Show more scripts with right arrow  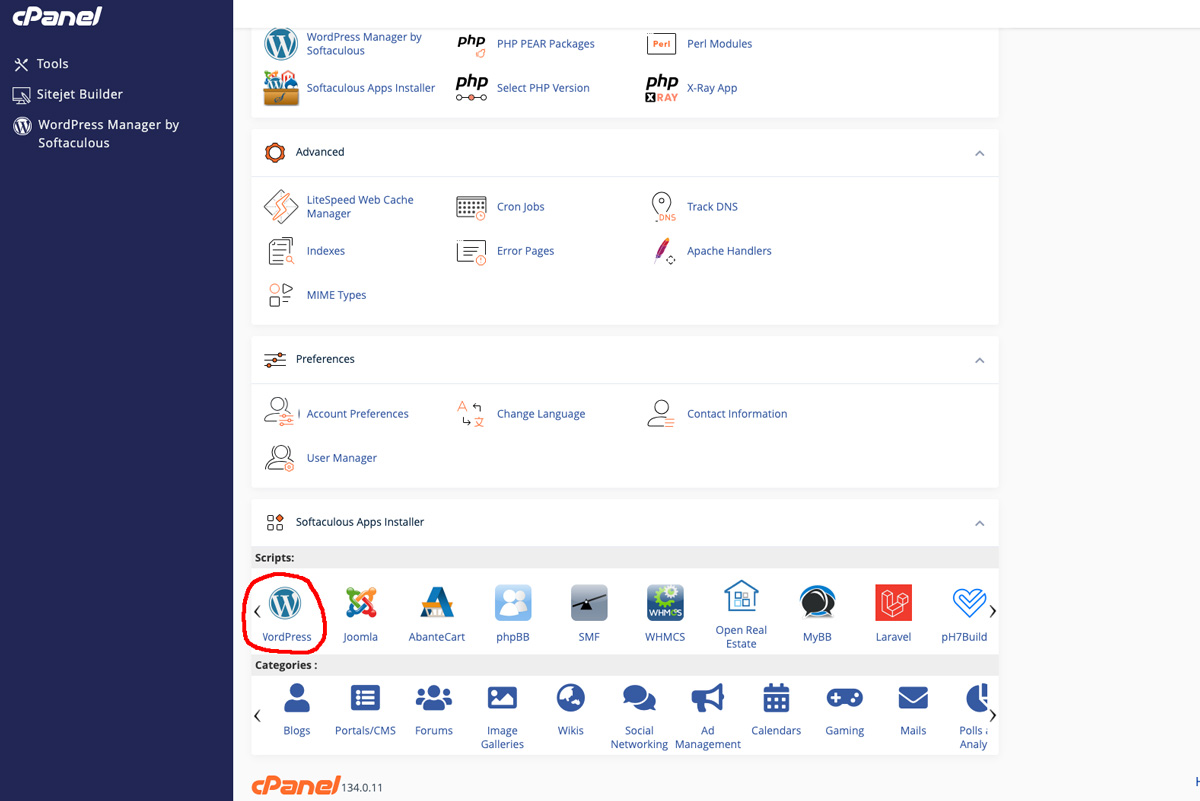point(992,611)
